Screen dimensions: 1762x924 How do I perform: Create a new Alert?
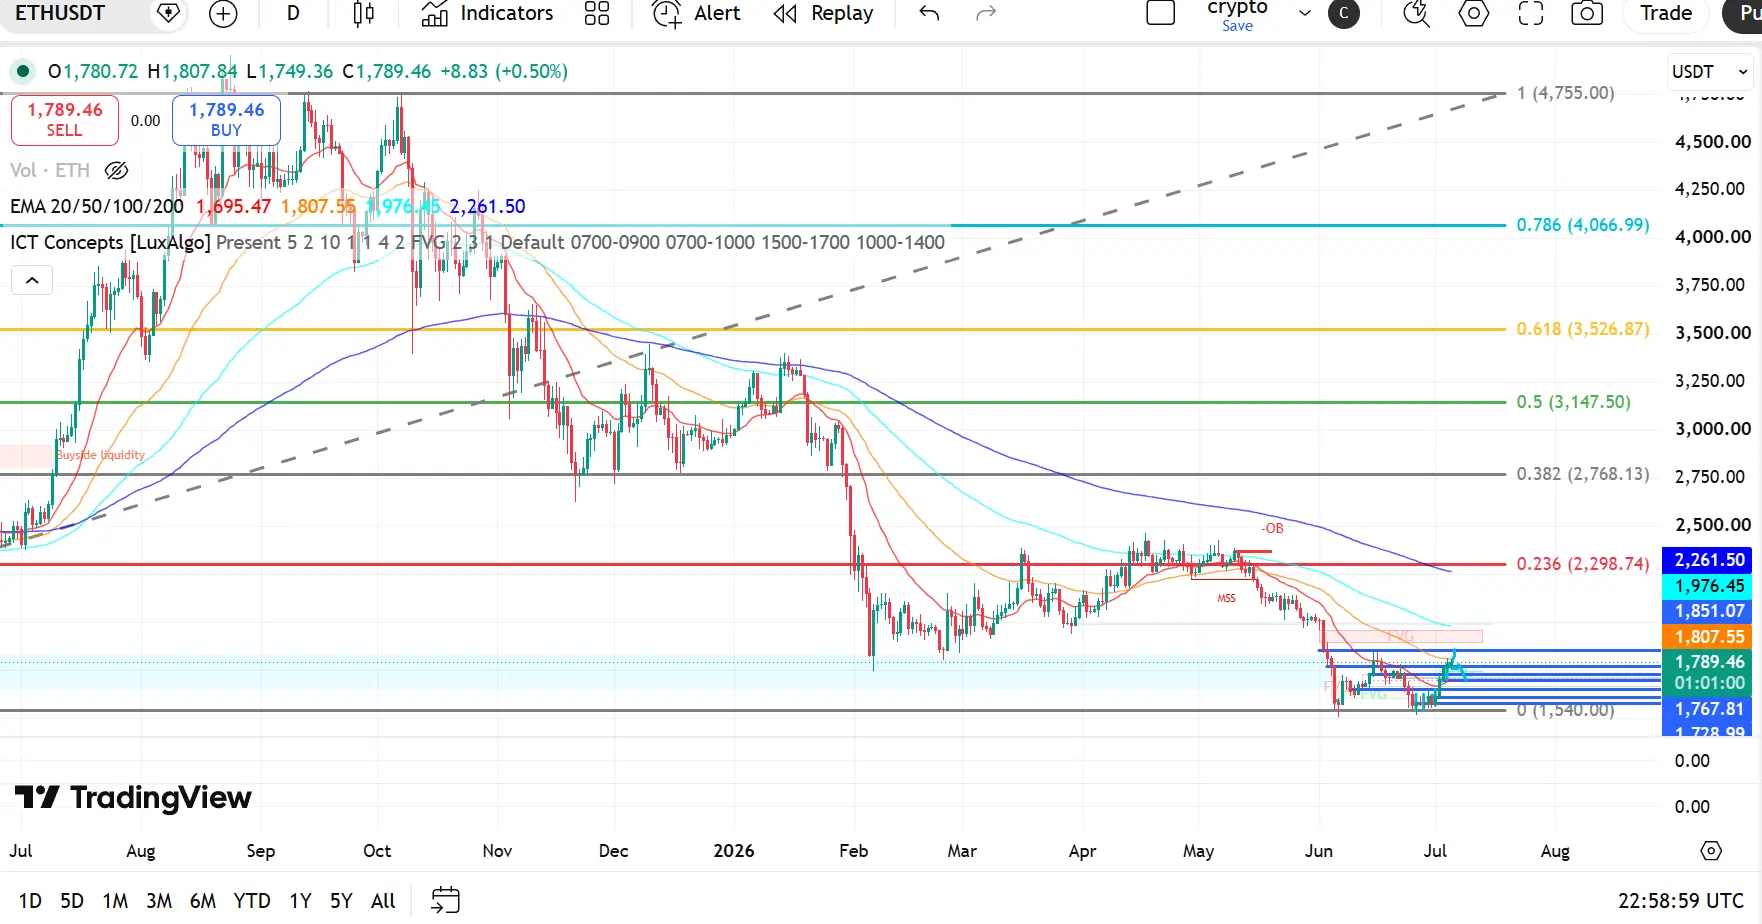(x=696, y=13)
